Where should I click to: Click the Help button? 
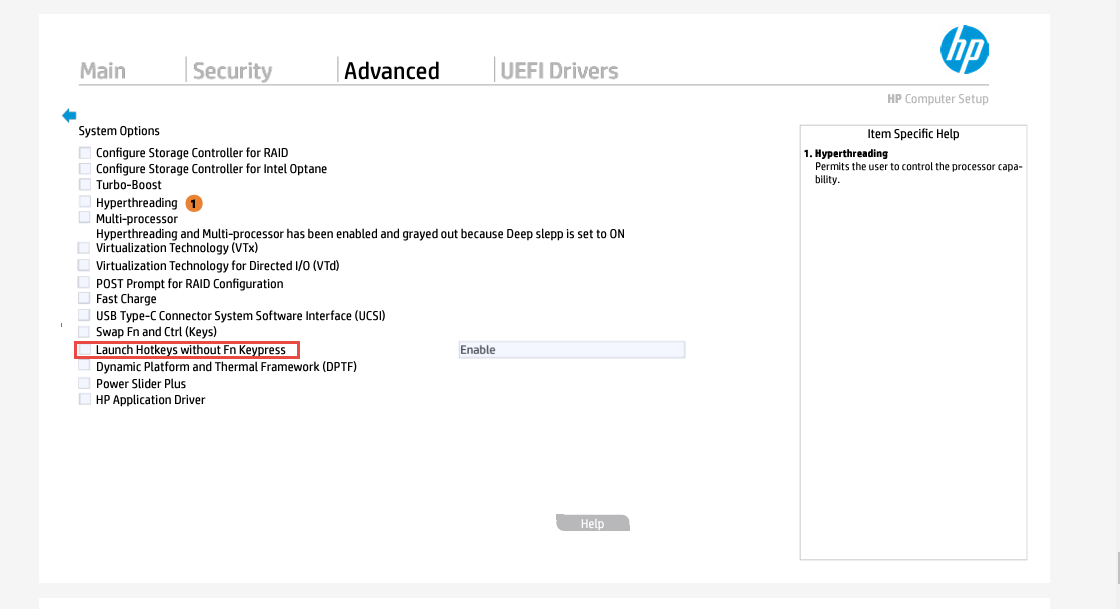click(592, 523)
